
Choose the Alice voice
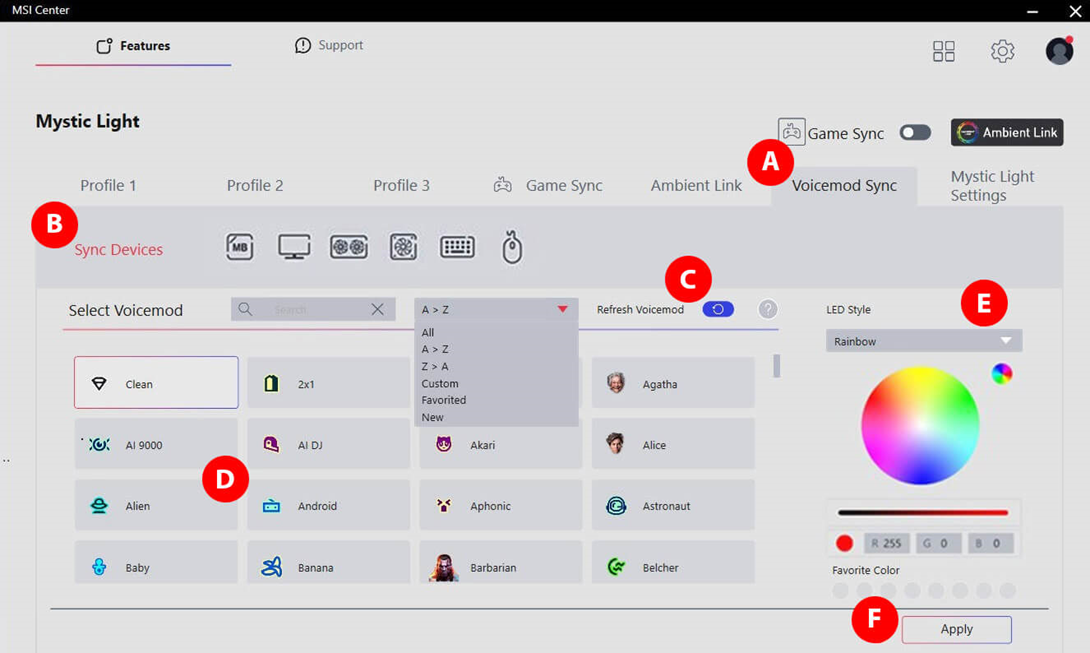(673, 444)
